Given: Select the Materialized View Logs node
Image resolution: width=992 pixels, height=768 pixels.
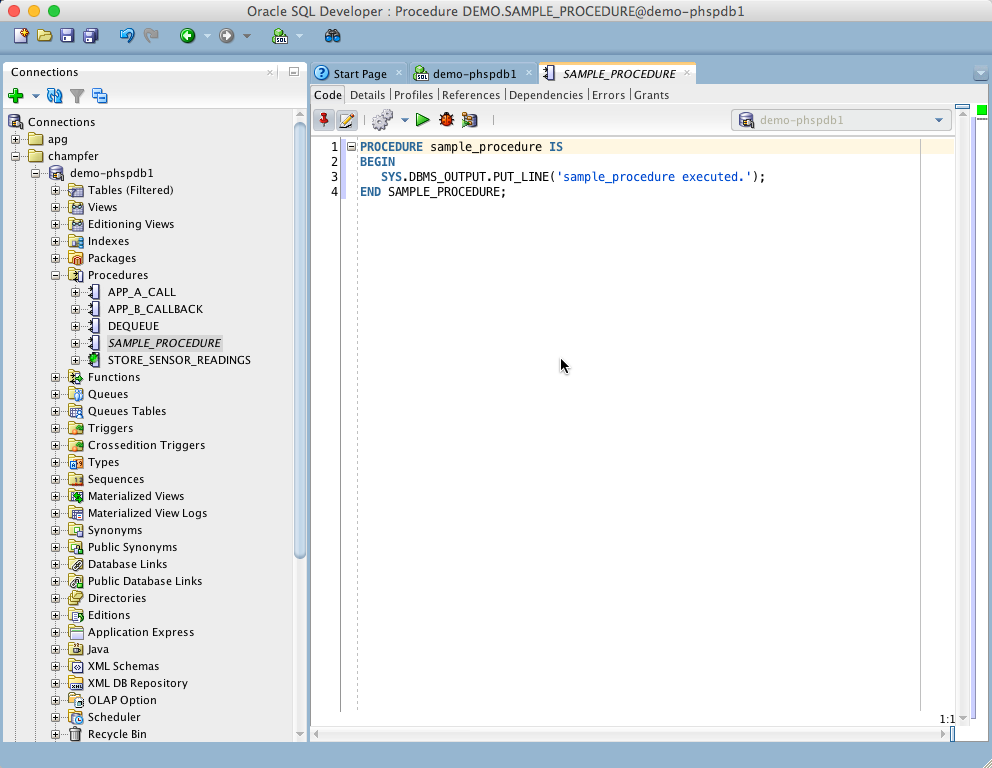Looking at the screenshot, I should point(147,513).
